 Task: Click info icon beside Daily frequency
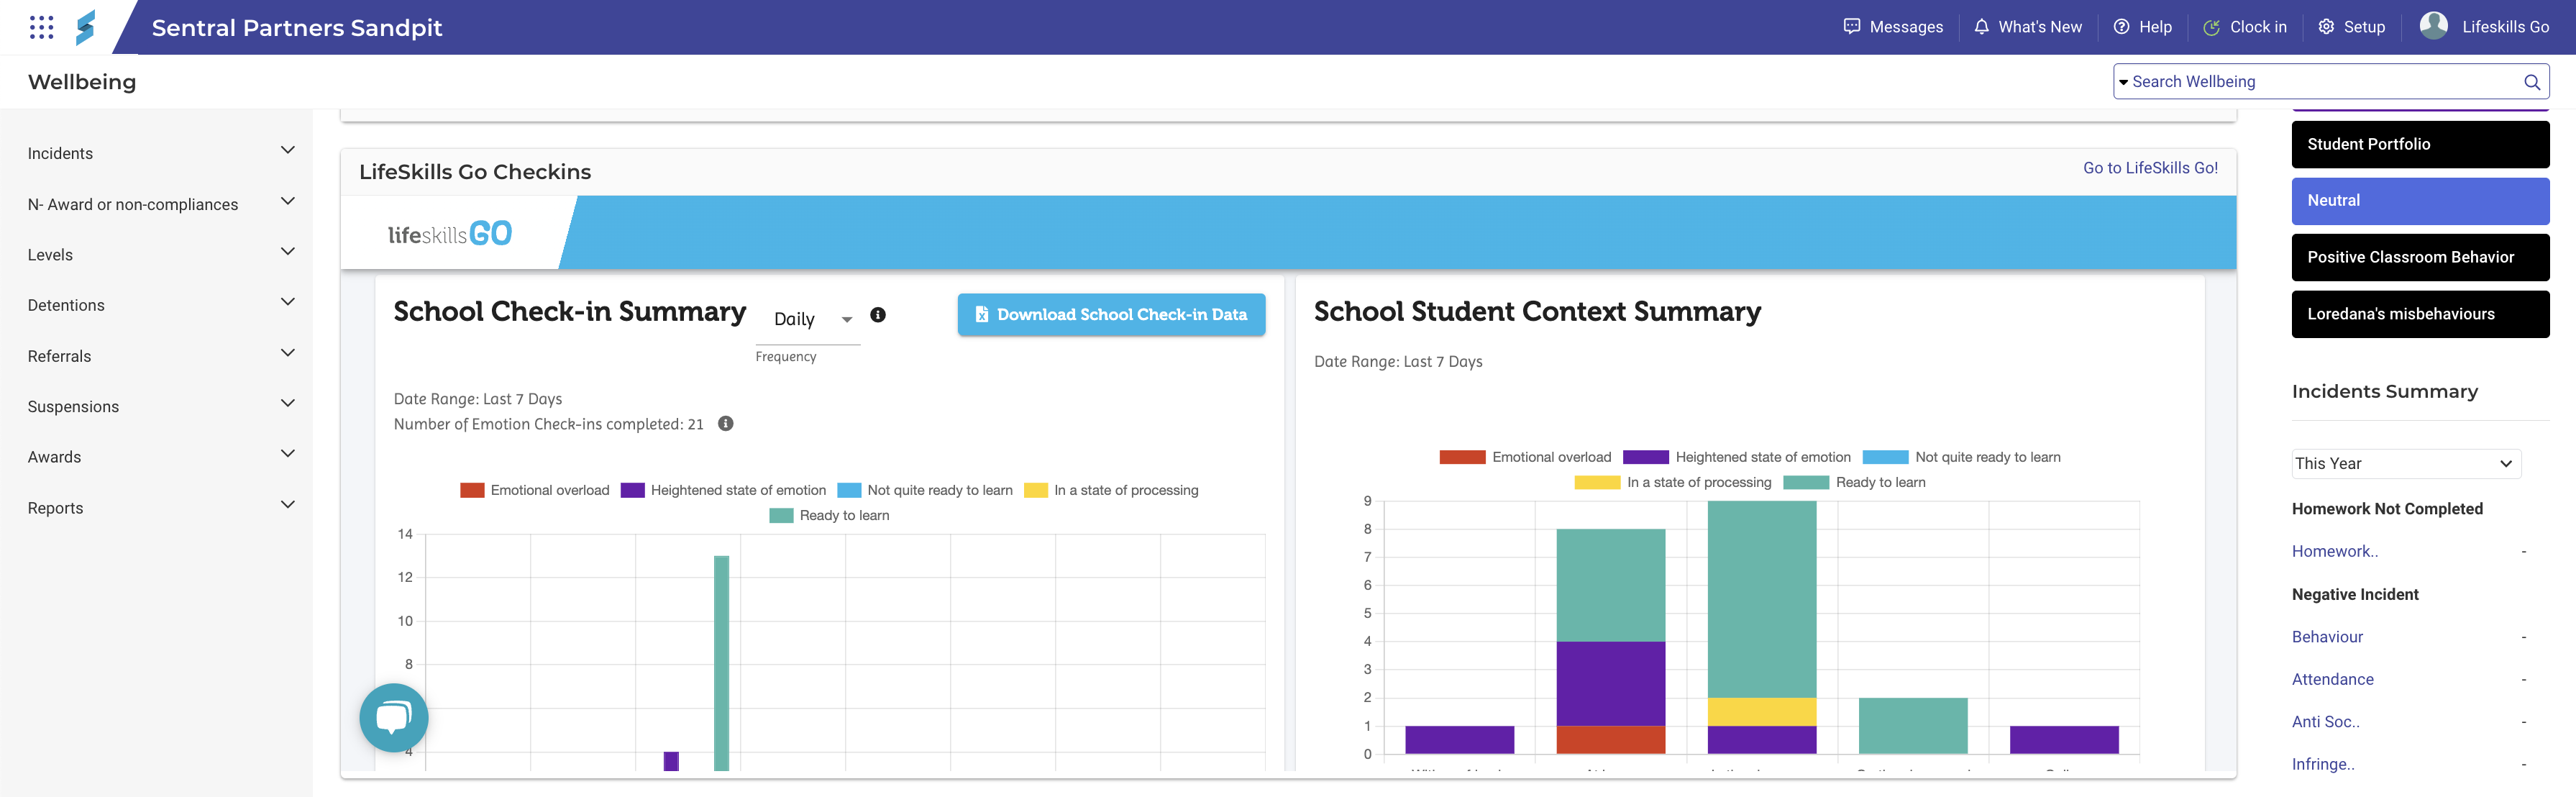coord(877,315)
